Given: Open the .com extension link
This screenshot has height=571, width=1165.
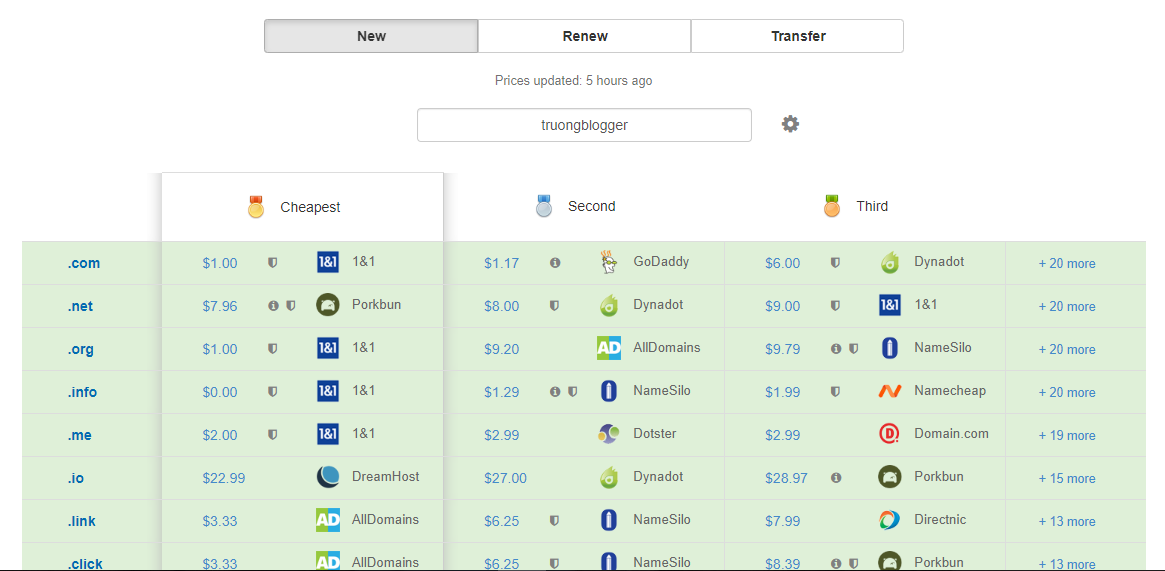Looking at the screenshot, I should click(x=83, y=264).
